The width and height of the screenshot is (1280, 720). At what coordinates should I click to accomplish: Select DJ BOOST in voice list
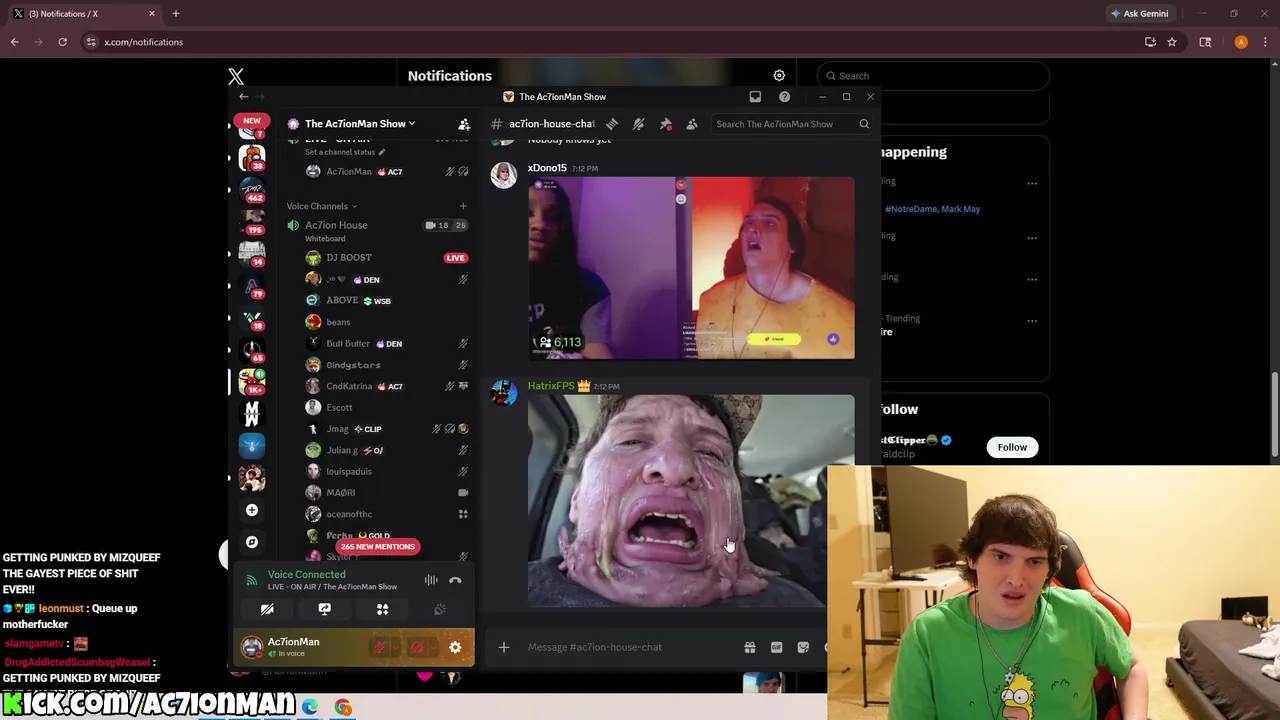pos(348,258)
